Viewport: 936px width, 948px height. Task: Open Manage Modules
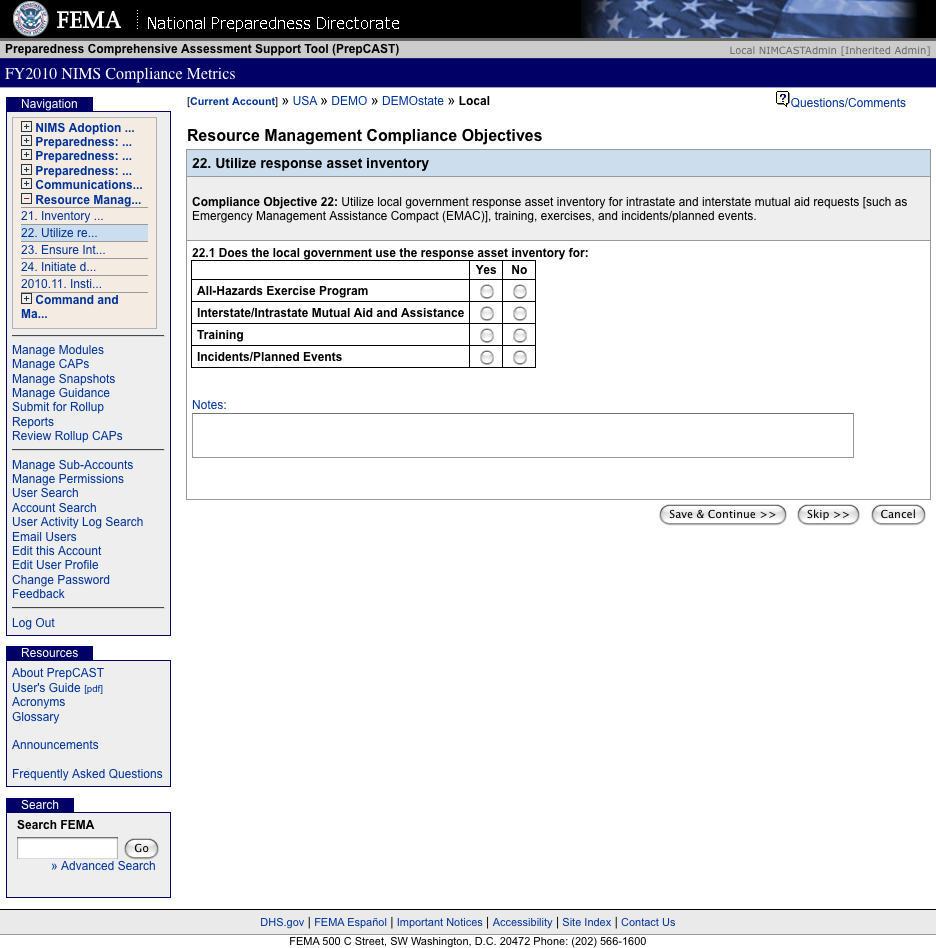point(57,350)
